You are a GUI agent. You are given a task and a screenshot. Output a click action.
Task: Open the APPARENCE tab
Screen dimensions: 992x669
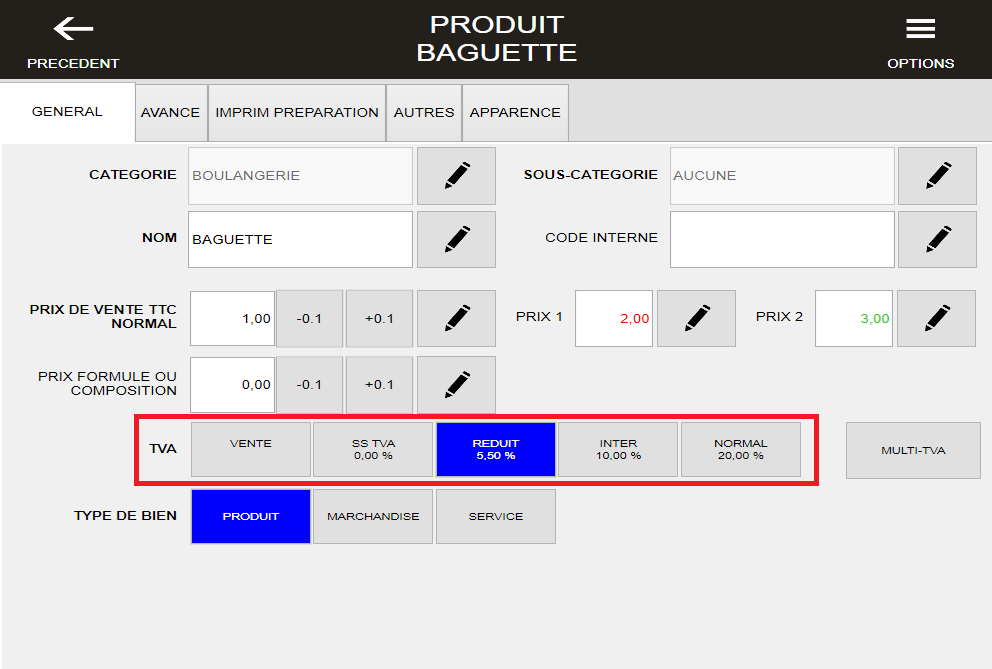pos(515,113)
